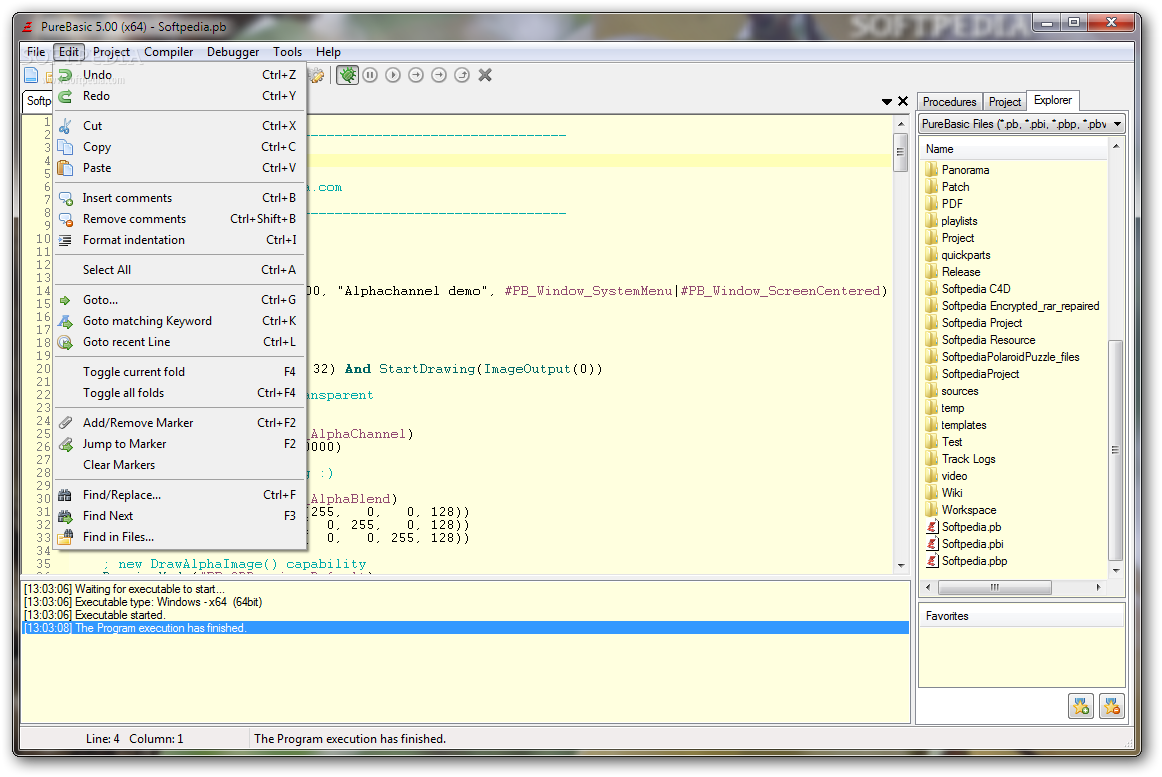Open the Tools menu
Viewport: 1162px width, 777px height.
pos(287,52)
